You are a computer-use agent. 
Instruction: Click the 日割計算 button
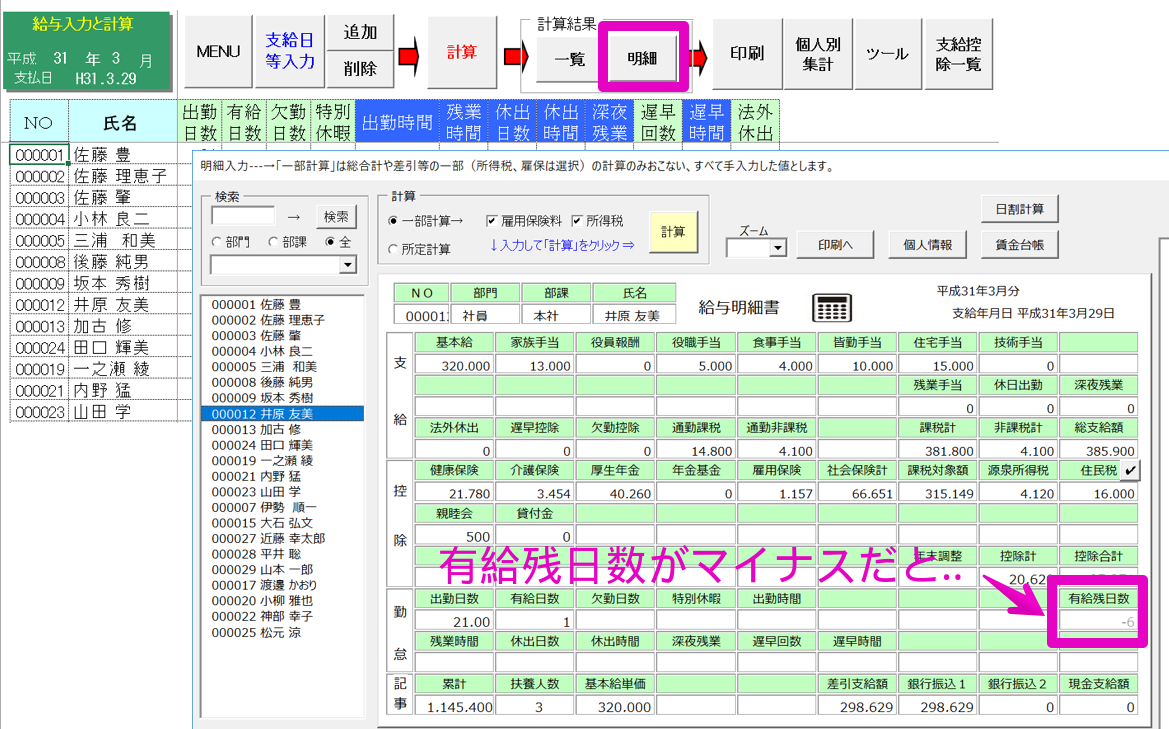point(1019,208)
